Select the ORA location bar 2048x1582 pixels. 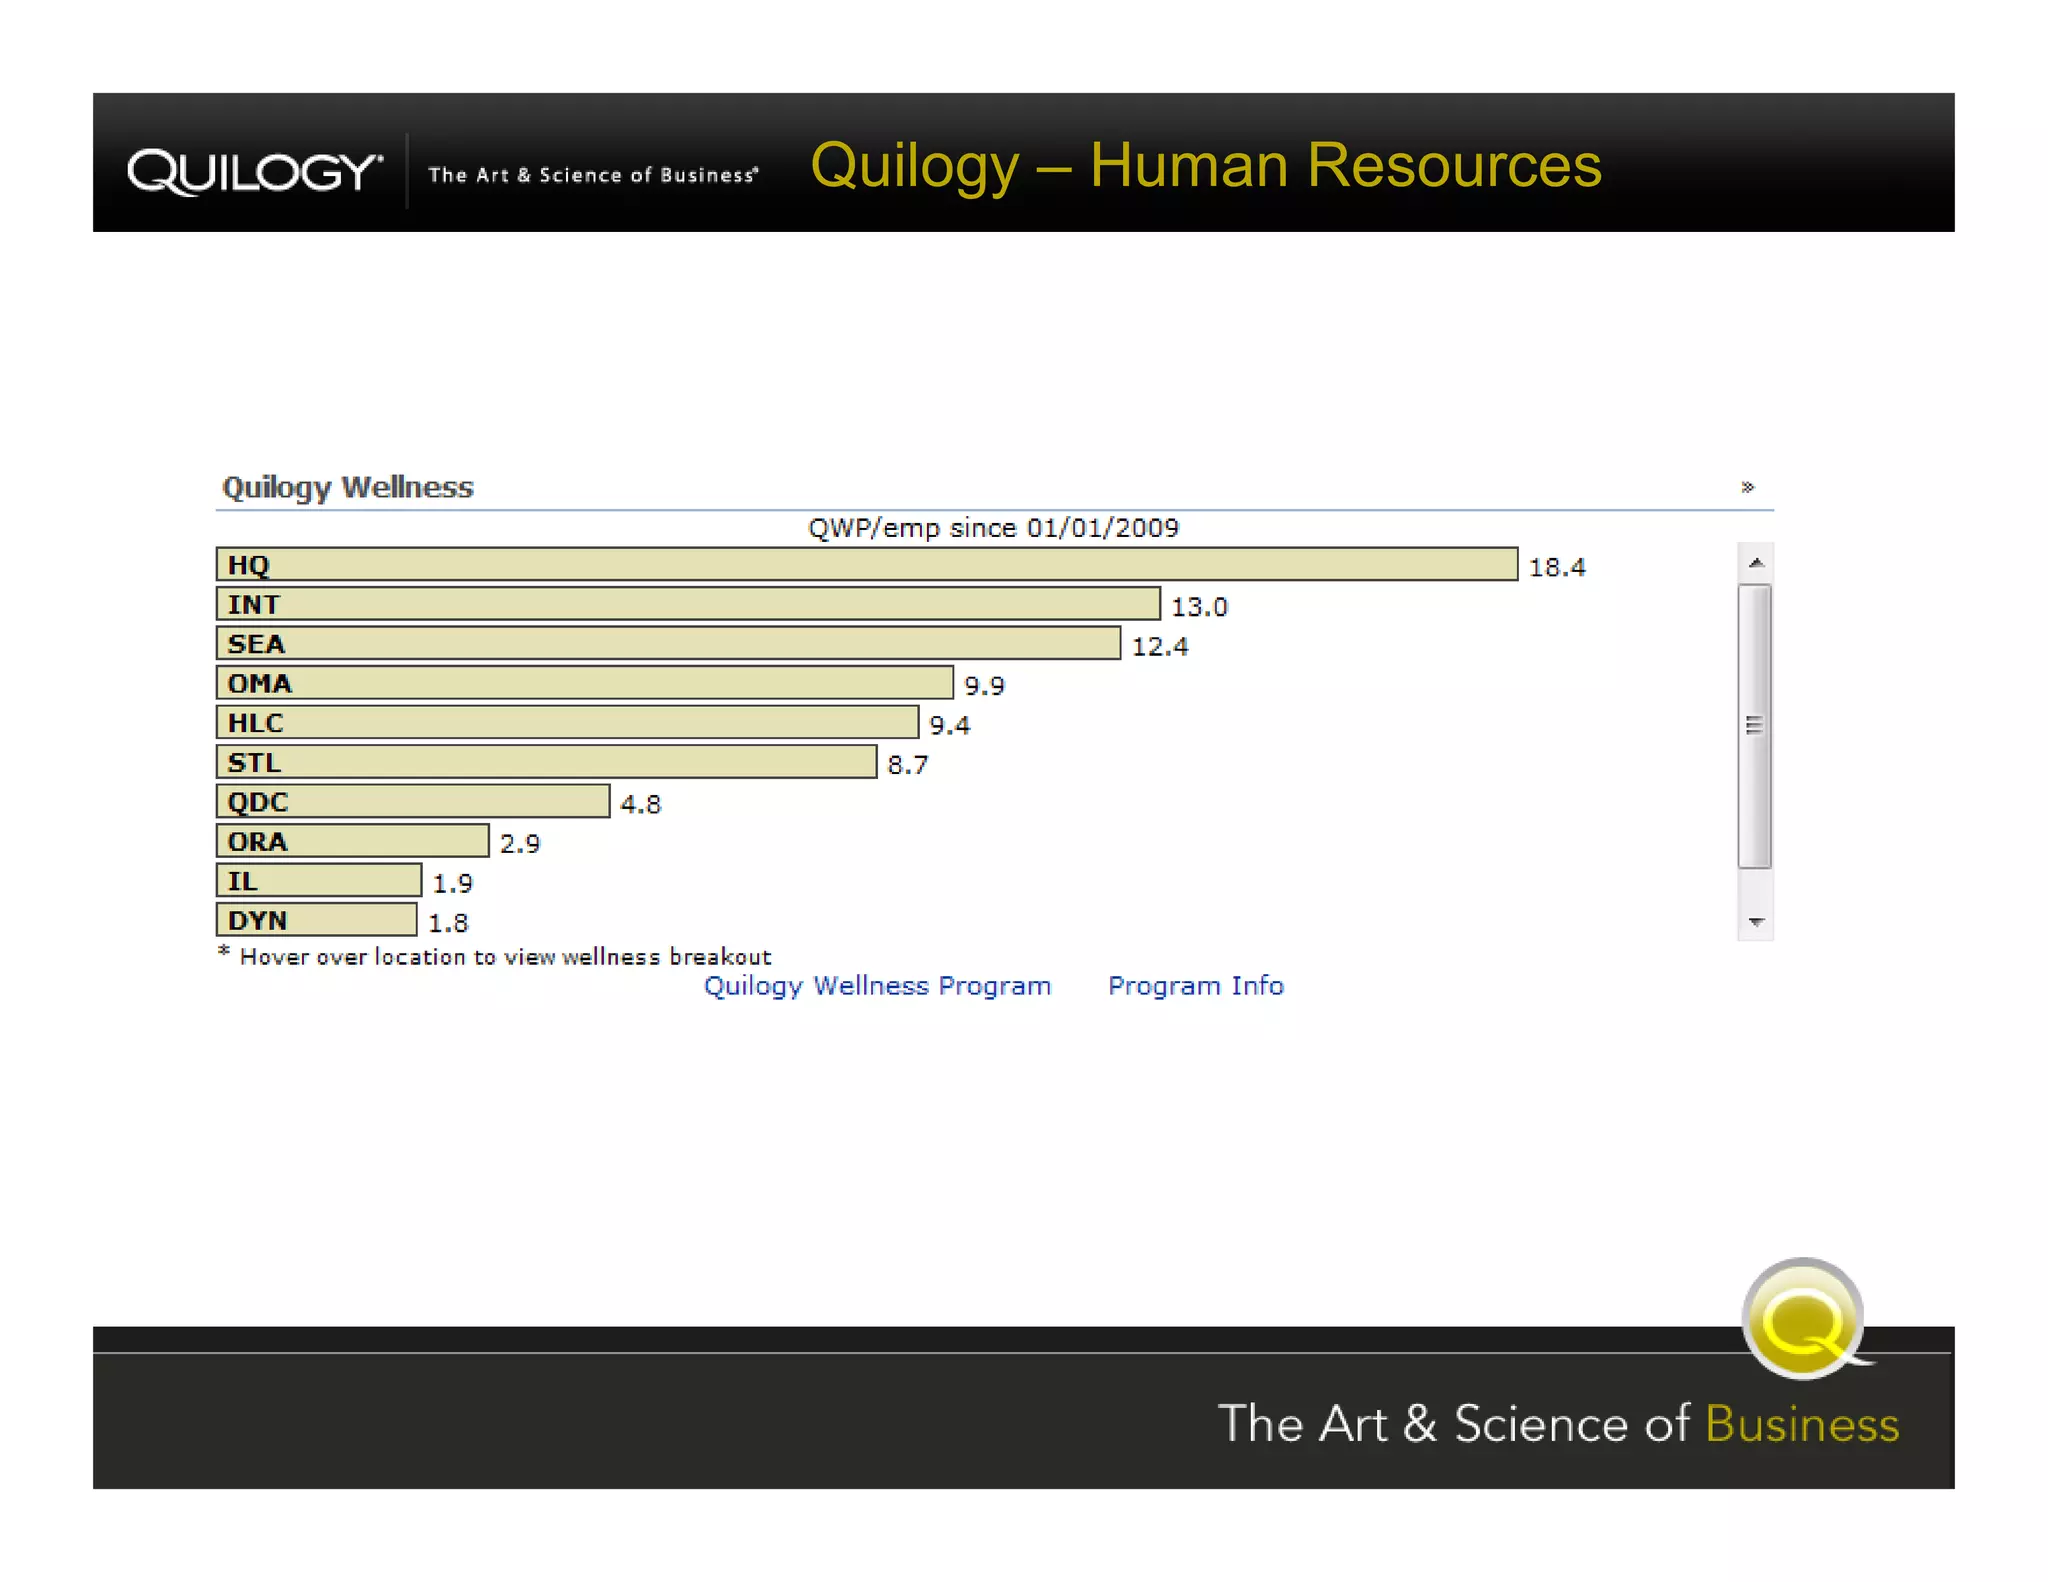(352, 841)
